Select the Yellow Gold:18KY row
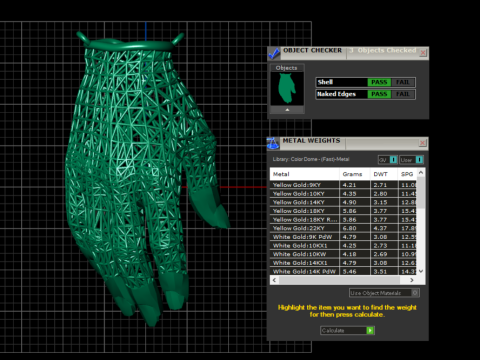 click(x=343, y=211)
